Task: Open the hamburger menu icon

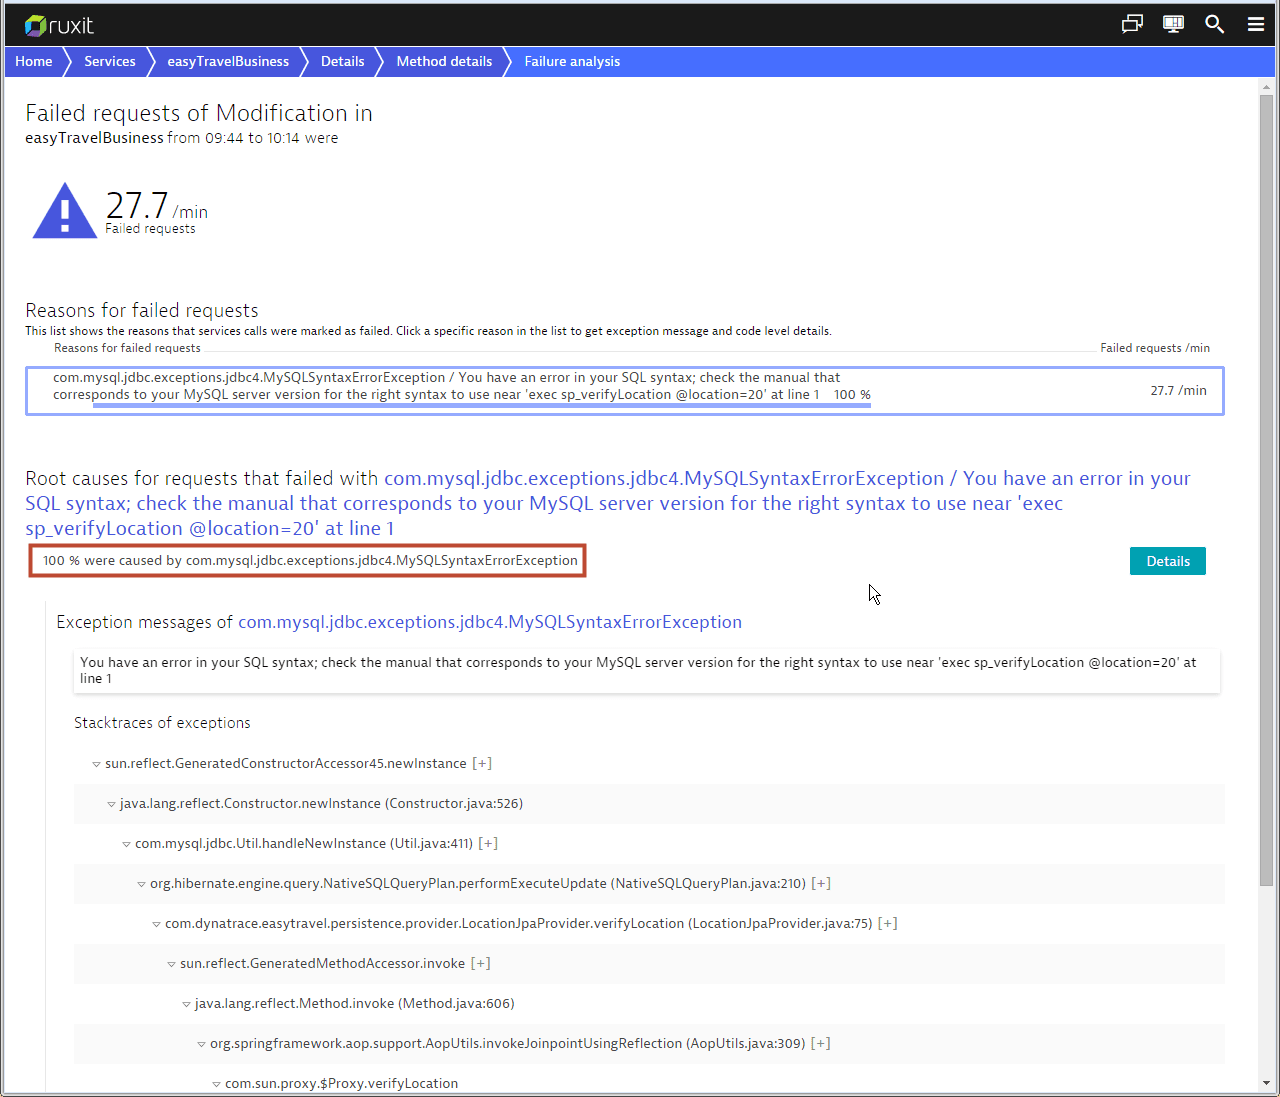Action: pos(1256,24)
